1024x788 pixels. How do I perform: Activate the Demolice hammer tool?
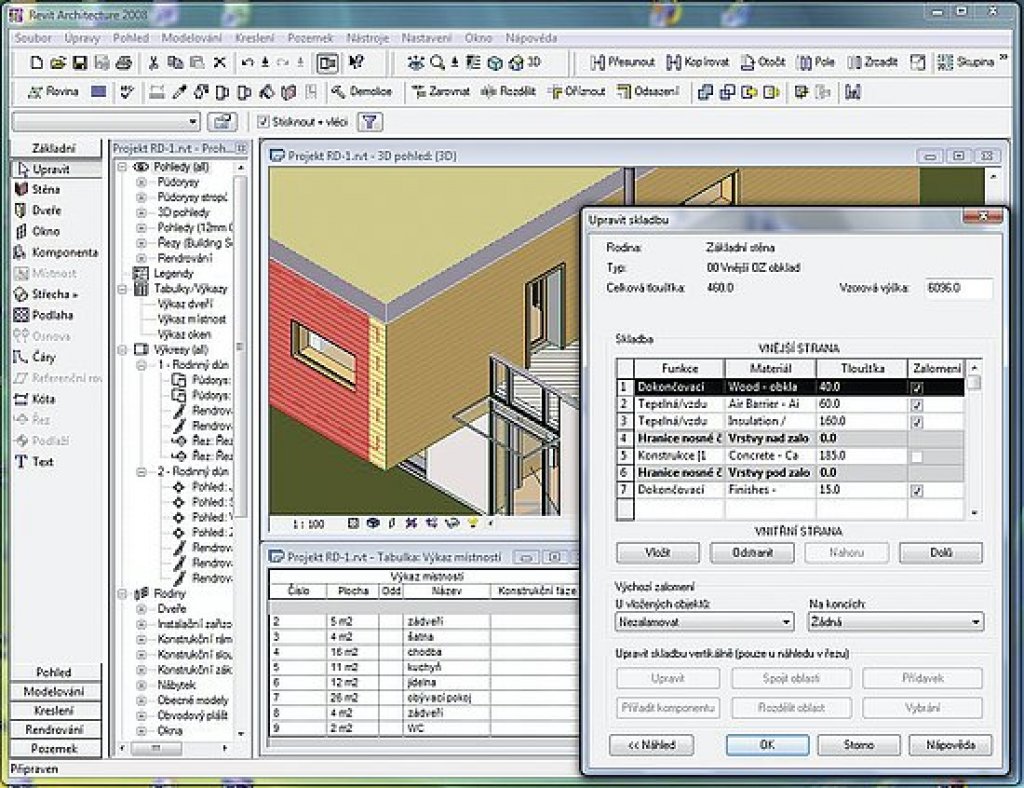click(361, 92)
